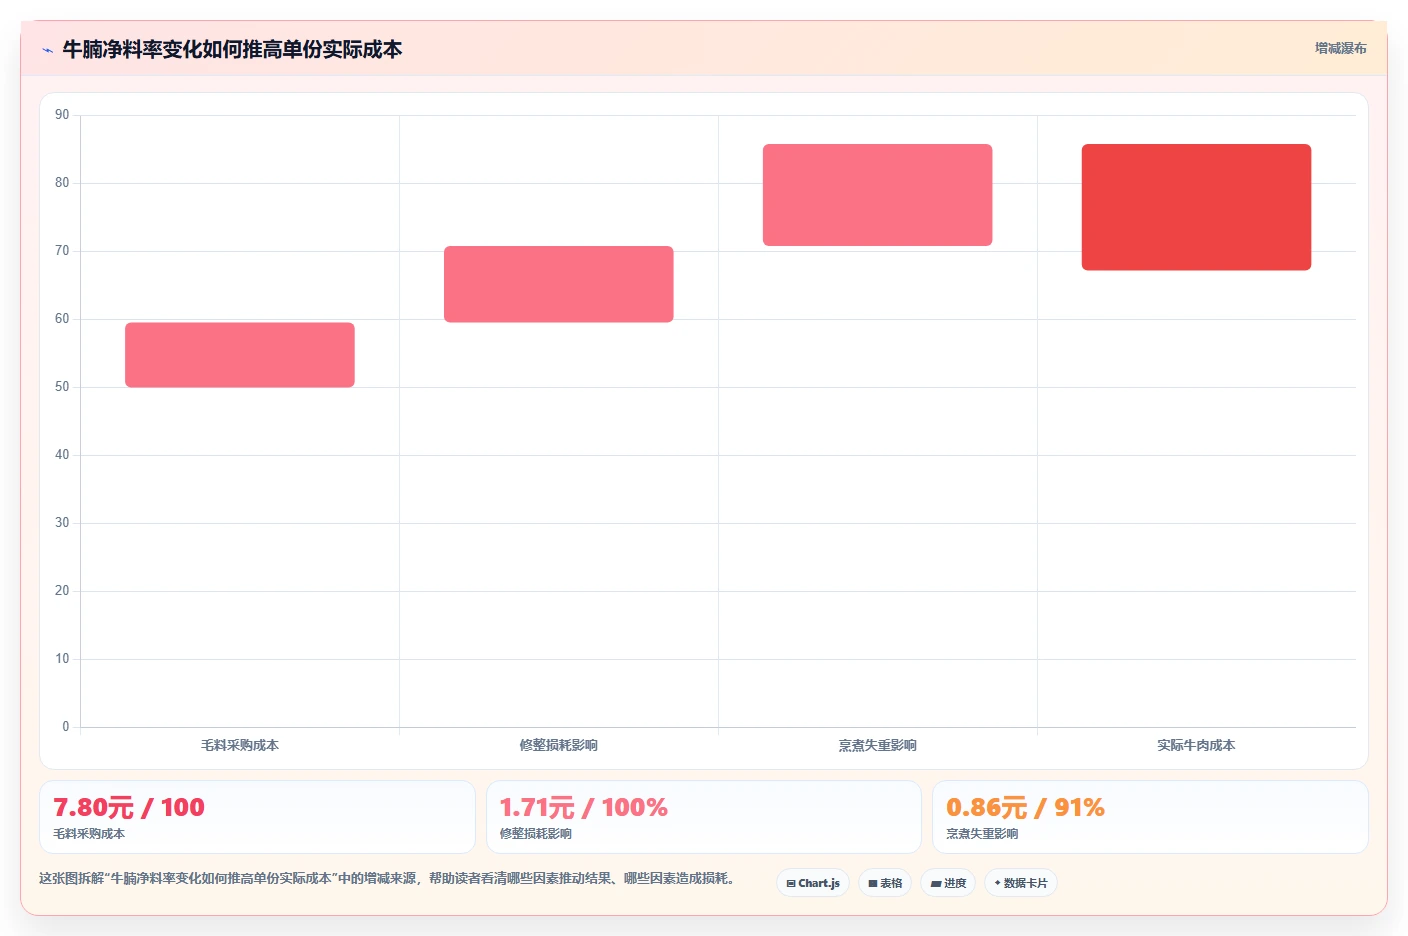Click the description text starting 这张图拆解
Viewport: 1408px width, 936px height.
click(x=390, y=878)
